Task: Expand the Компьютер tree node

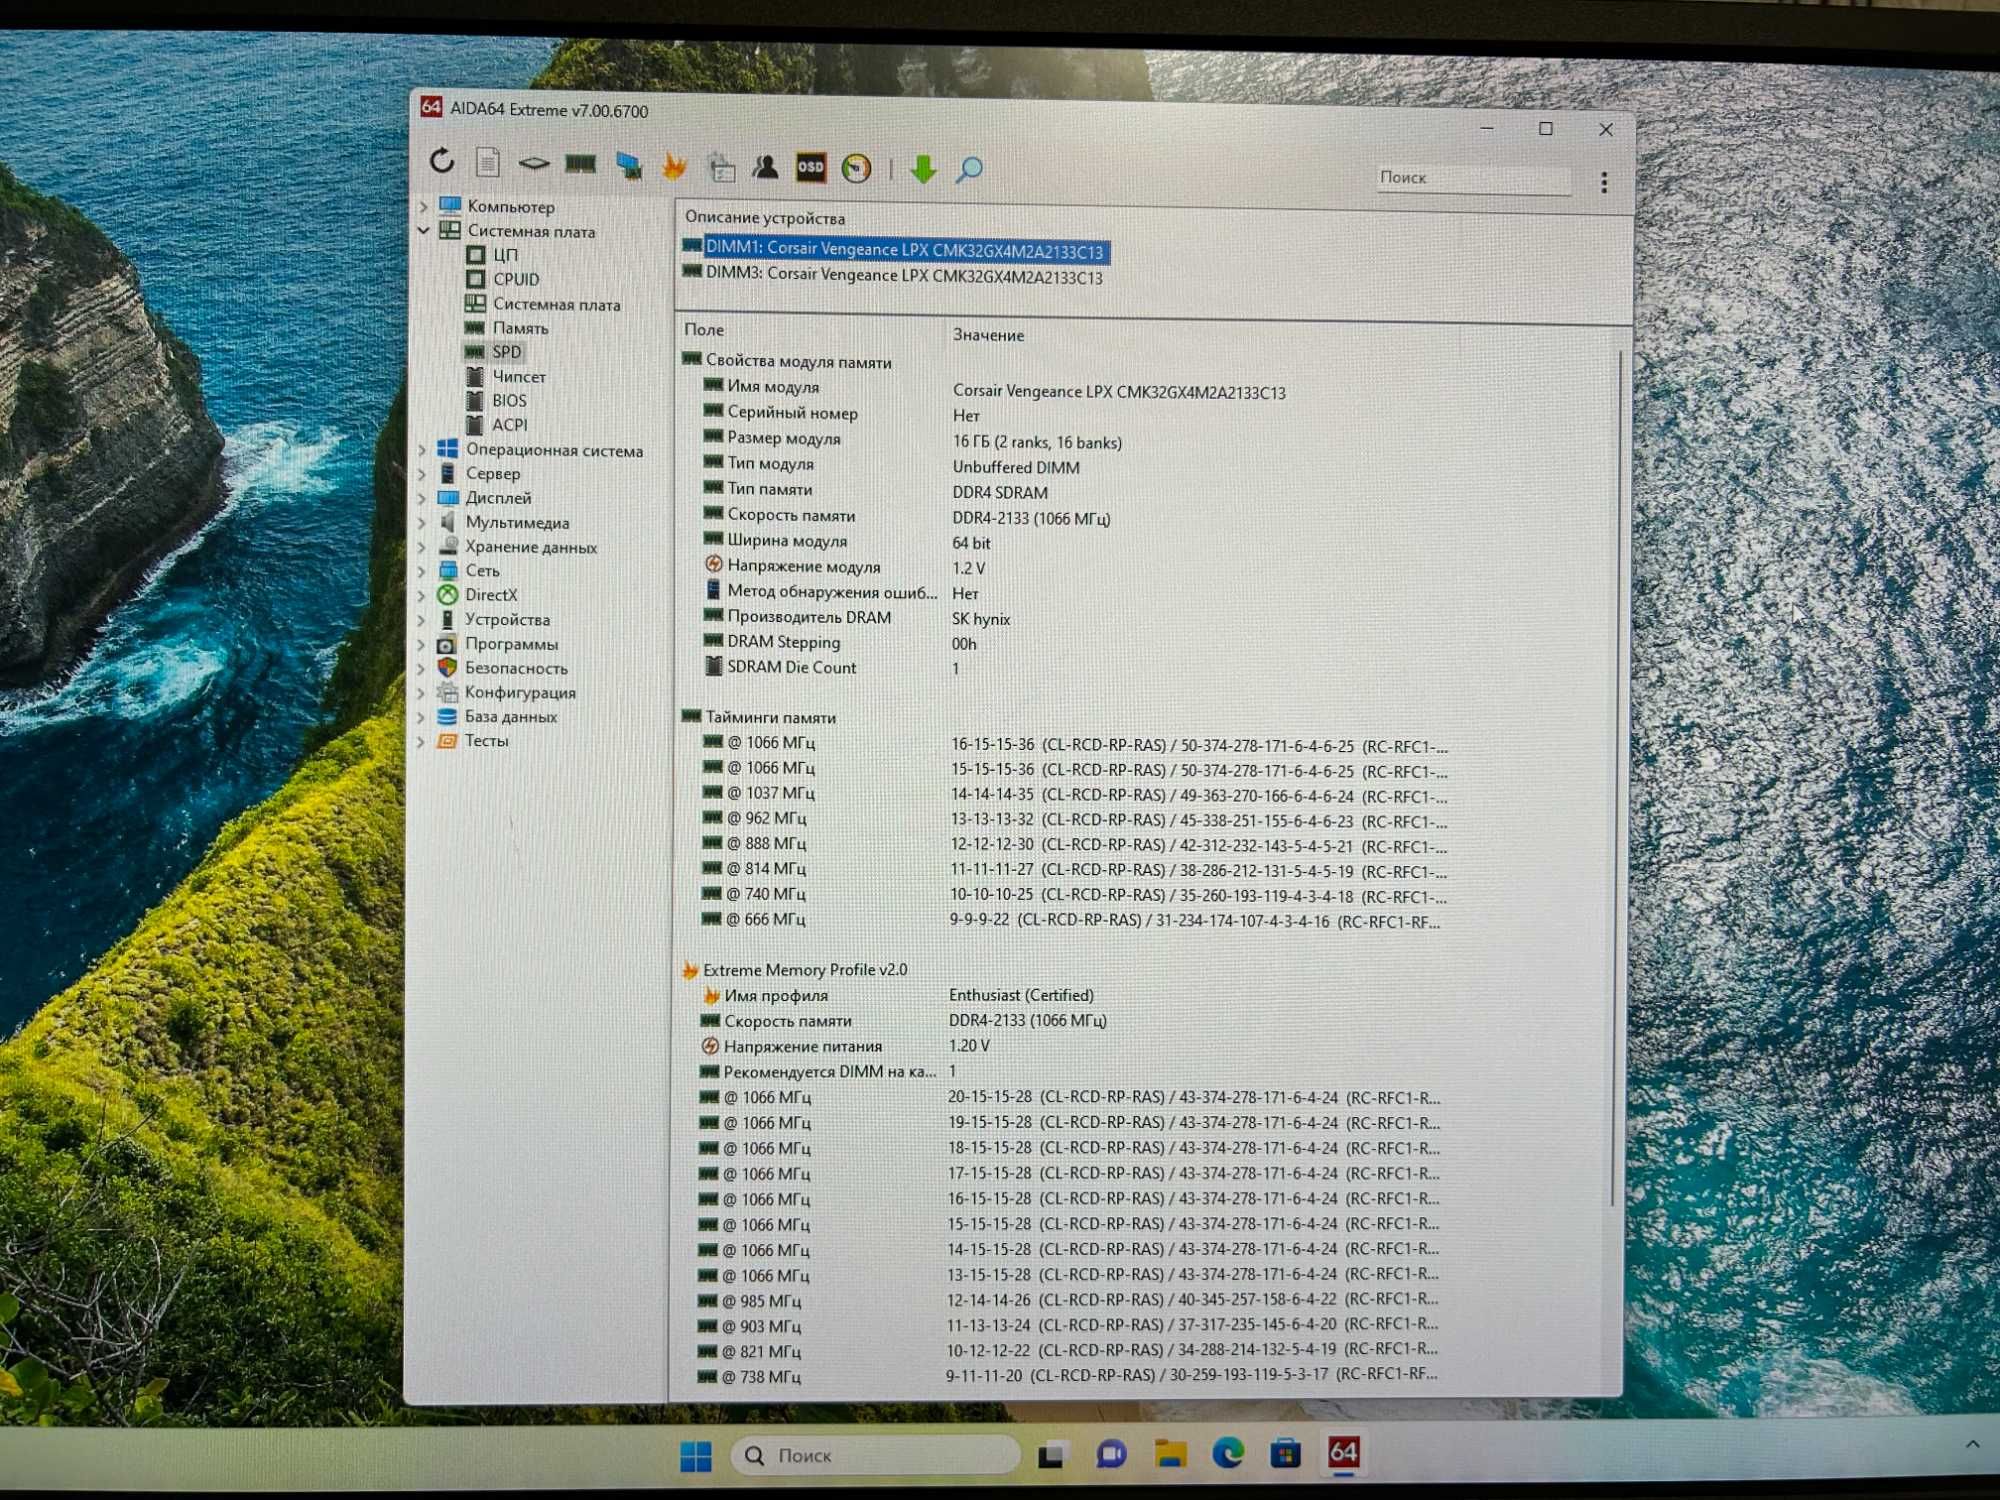Action: (424, 206)
